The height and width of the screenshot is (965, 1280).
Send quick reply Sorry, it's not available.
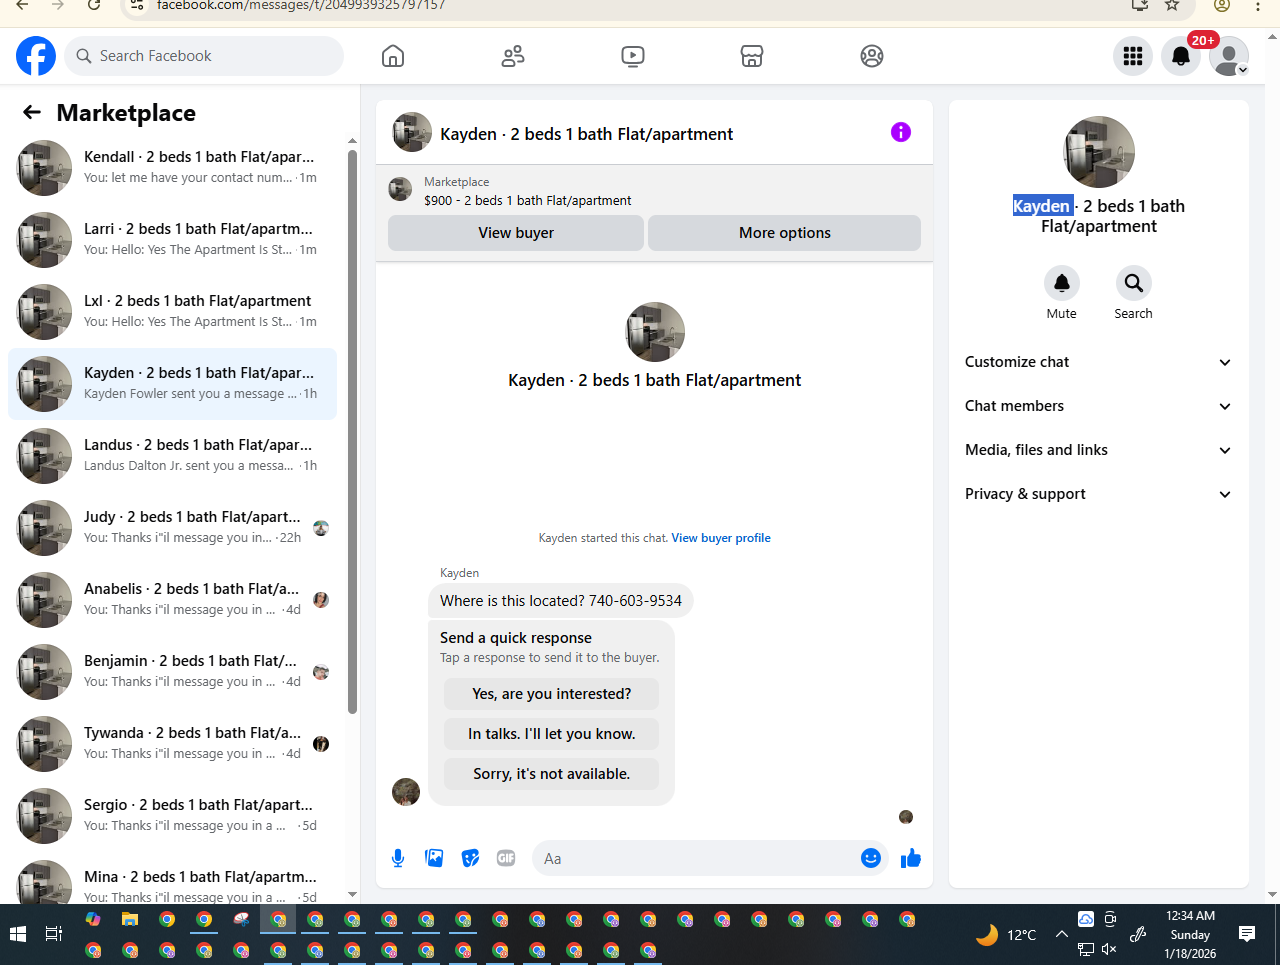(x=552, y=774)
